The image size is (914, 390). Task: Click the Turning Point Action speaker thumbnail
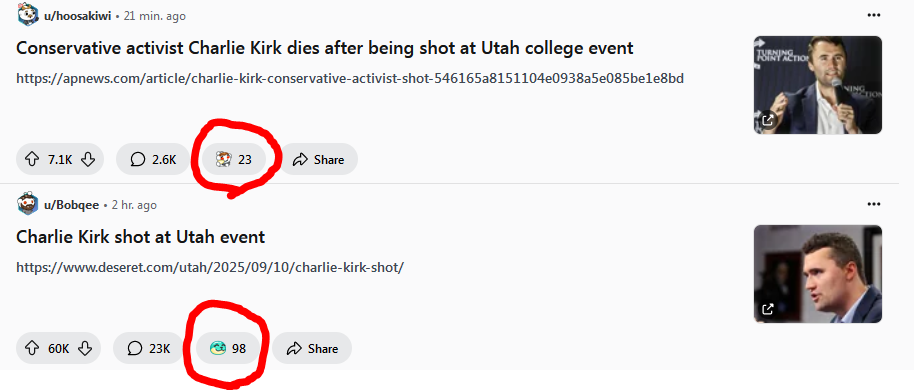[817, 85]
